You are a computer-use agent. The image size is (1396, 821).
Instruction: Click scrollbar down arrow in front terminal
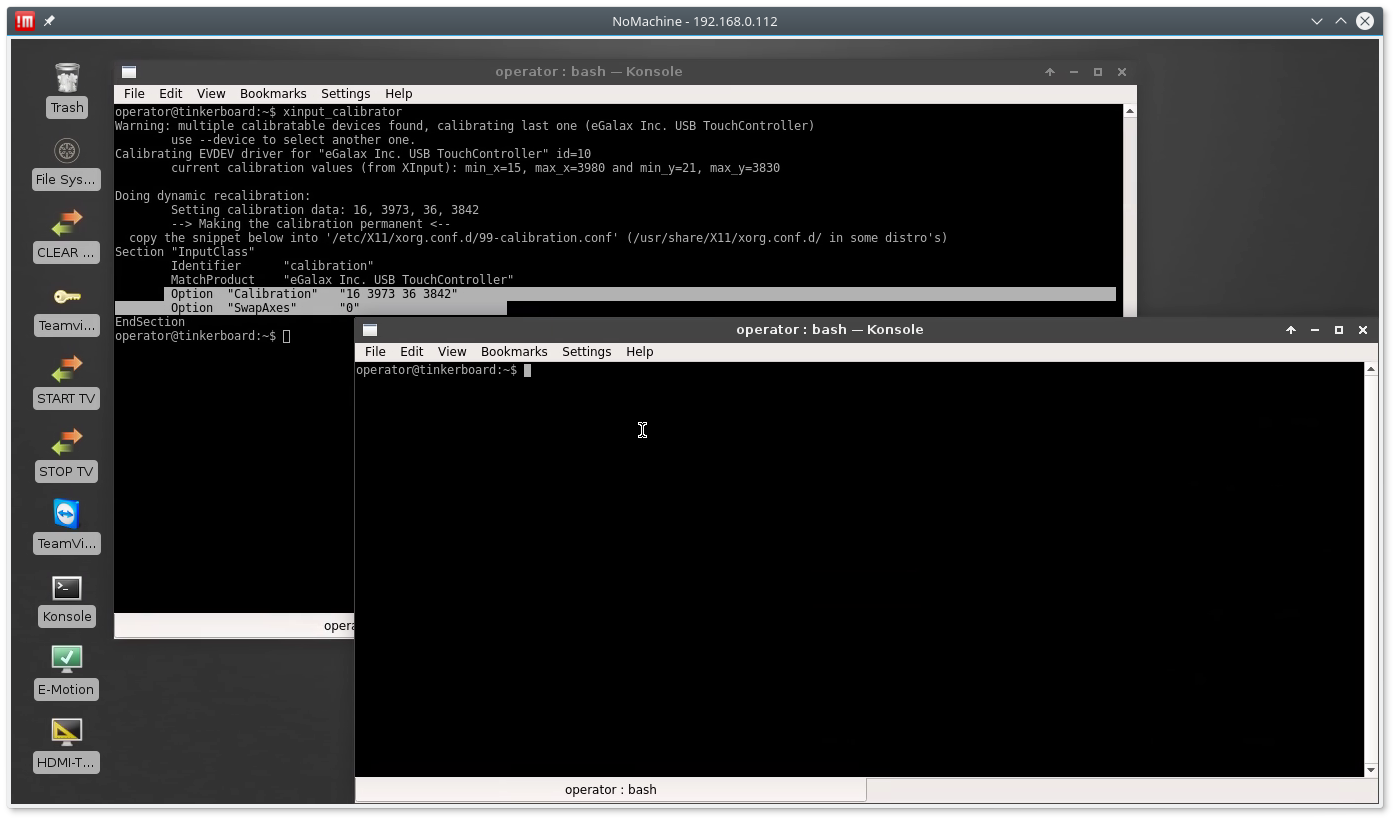click(x=1370, y=769)
